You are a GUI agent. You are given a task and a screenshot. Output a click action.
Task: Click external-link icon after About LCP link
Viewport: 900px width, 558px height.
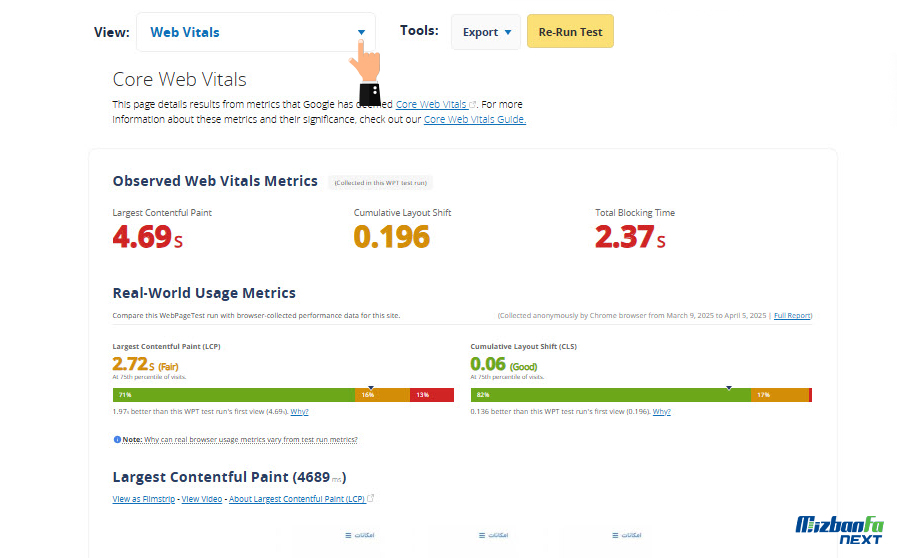tap(371, 498)
